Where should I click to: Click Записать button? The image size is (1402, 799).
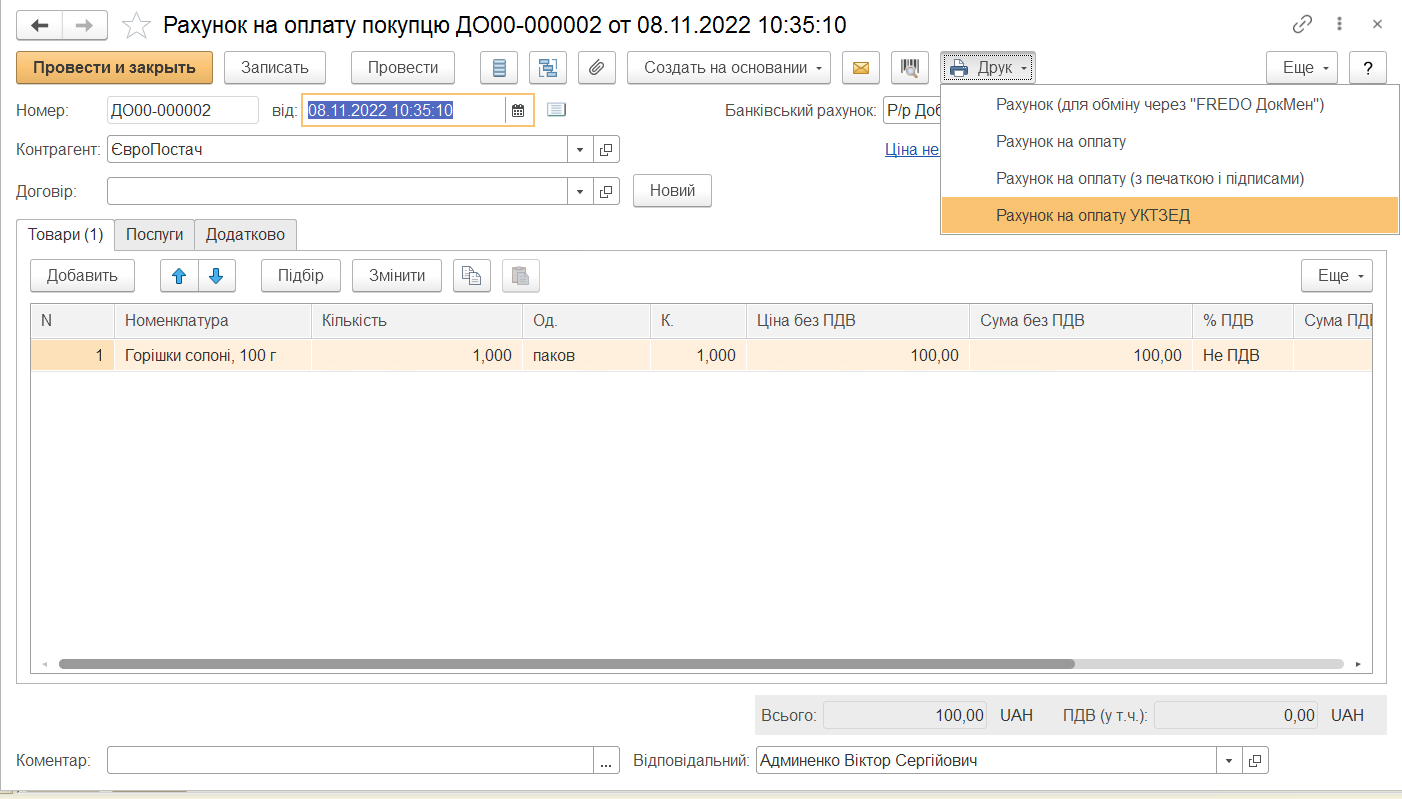(275, 68)
